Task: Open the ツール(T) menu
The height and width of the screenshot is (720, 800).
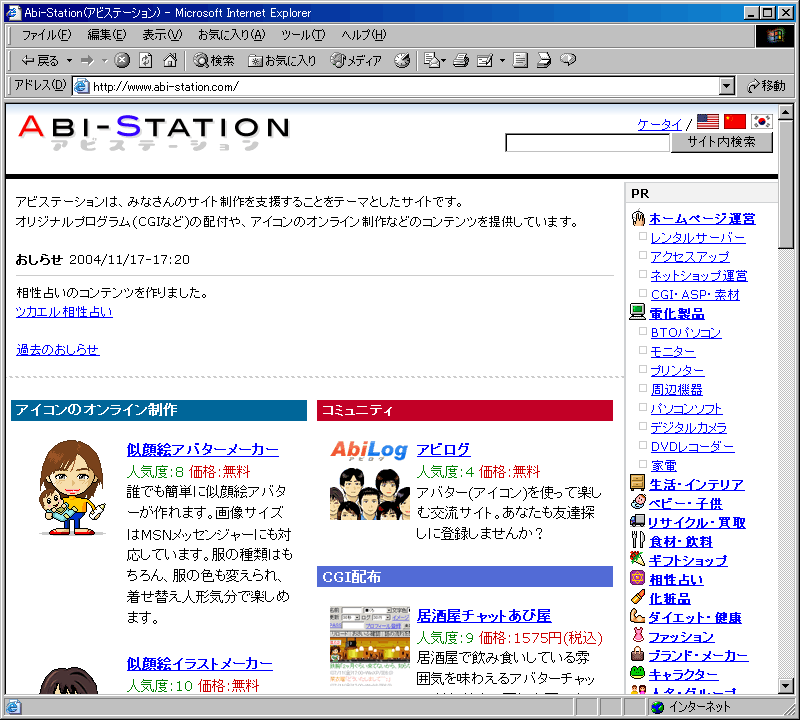Action: pyautogui.click(x=303, y=35)
